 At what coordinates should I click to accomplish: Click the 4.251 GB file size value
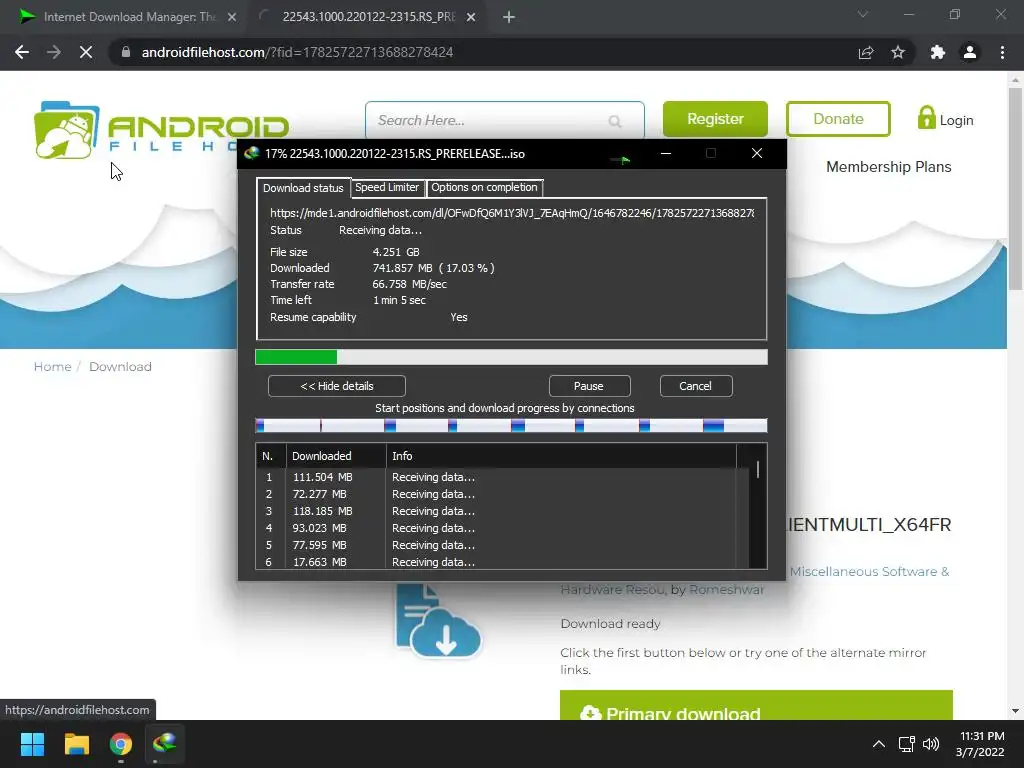tap(396, 252)
